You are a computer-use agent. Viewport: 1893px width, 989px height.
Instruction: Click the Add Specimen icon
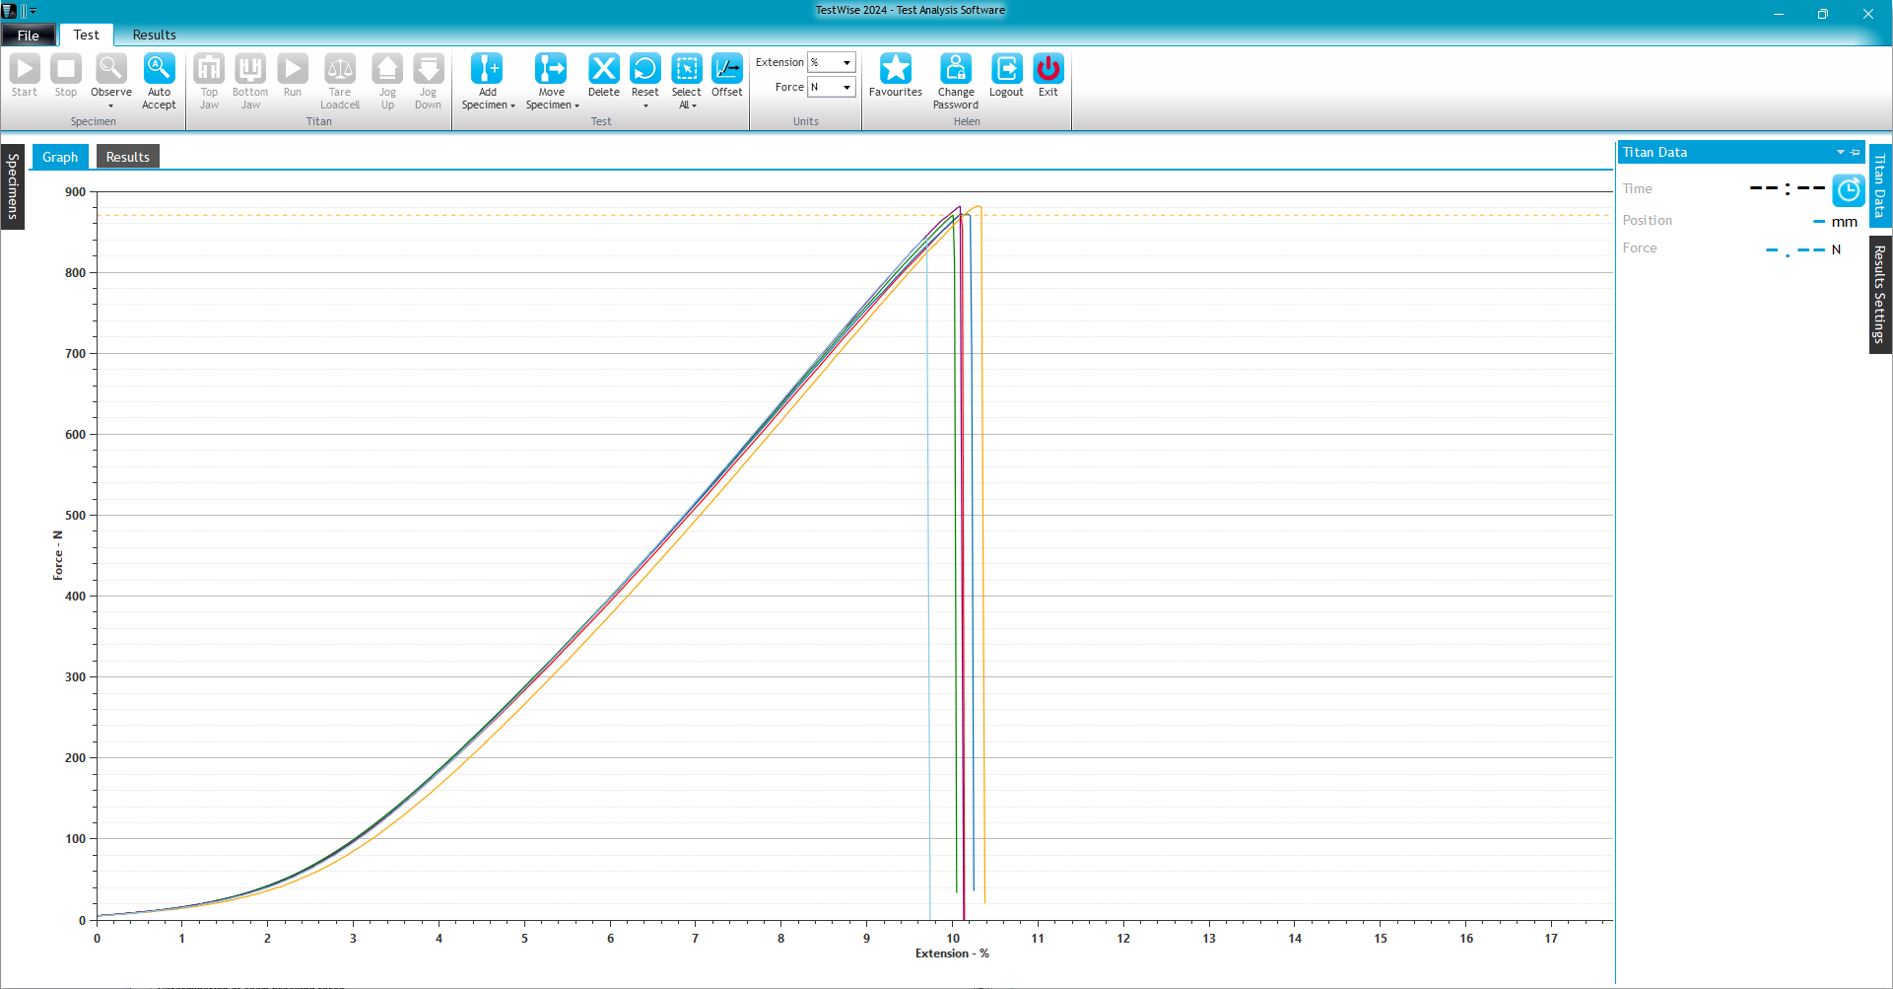pyautogui.click(x=487, y=70)
